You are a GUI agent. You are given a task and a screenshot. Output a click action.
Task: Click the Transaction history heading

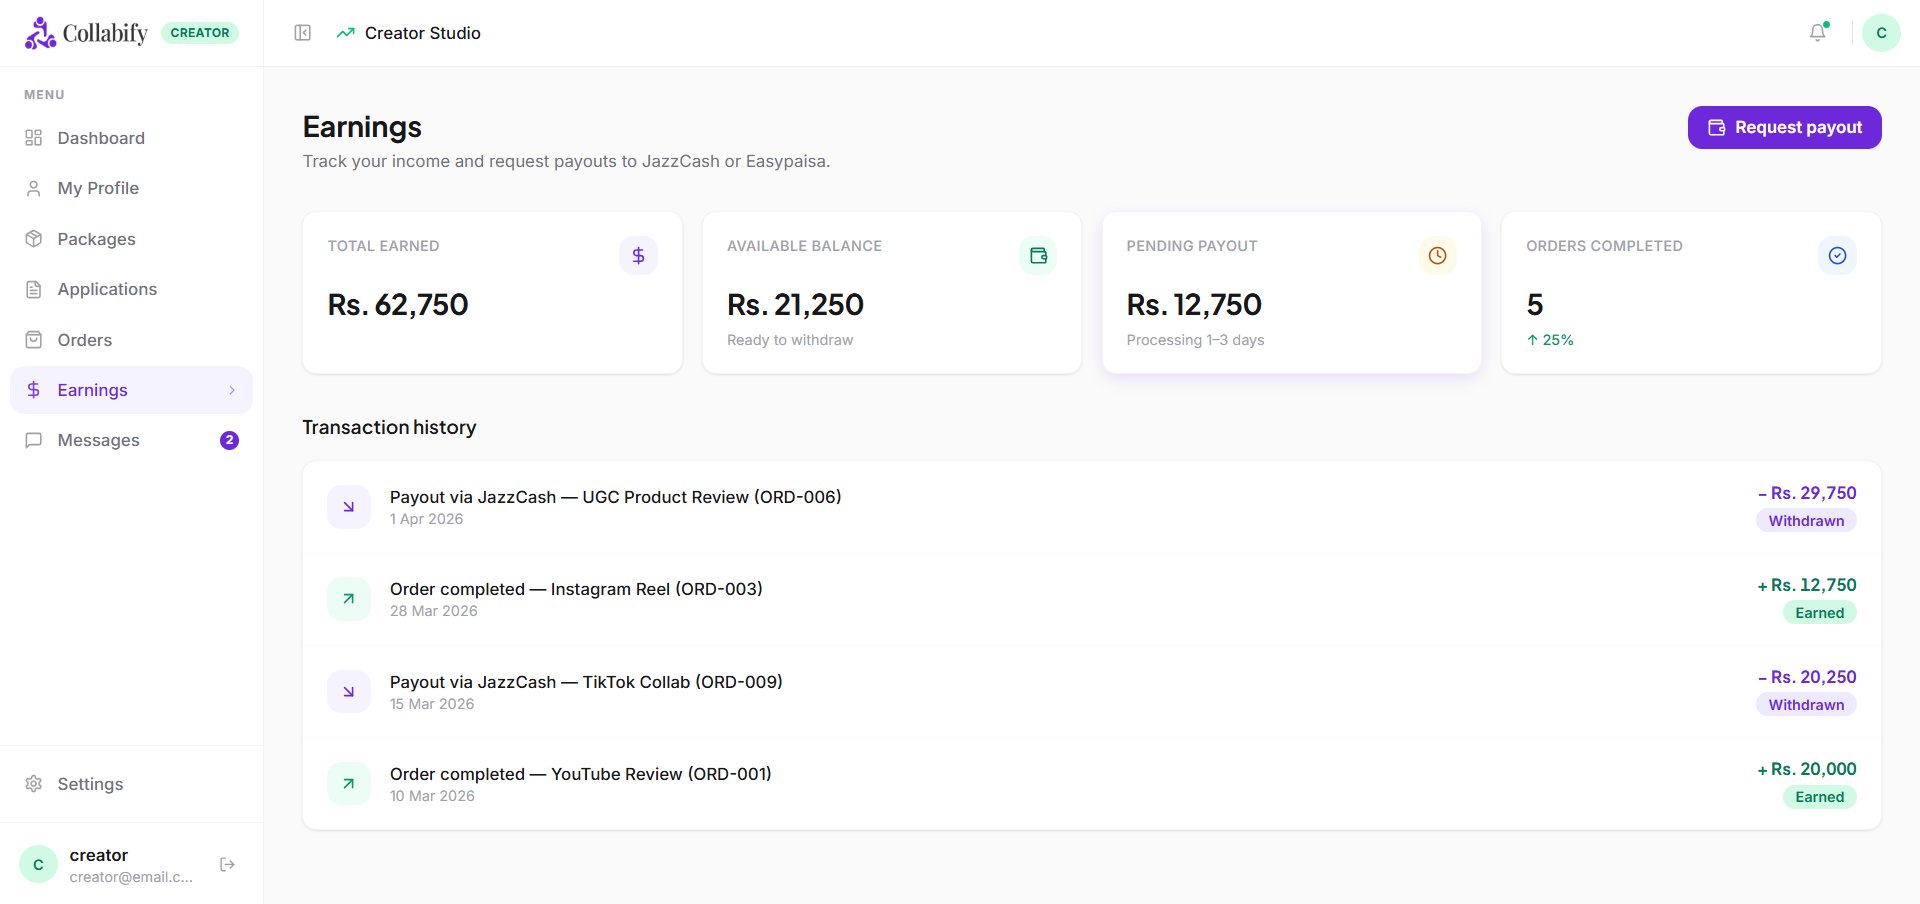(x=389, y=427)
